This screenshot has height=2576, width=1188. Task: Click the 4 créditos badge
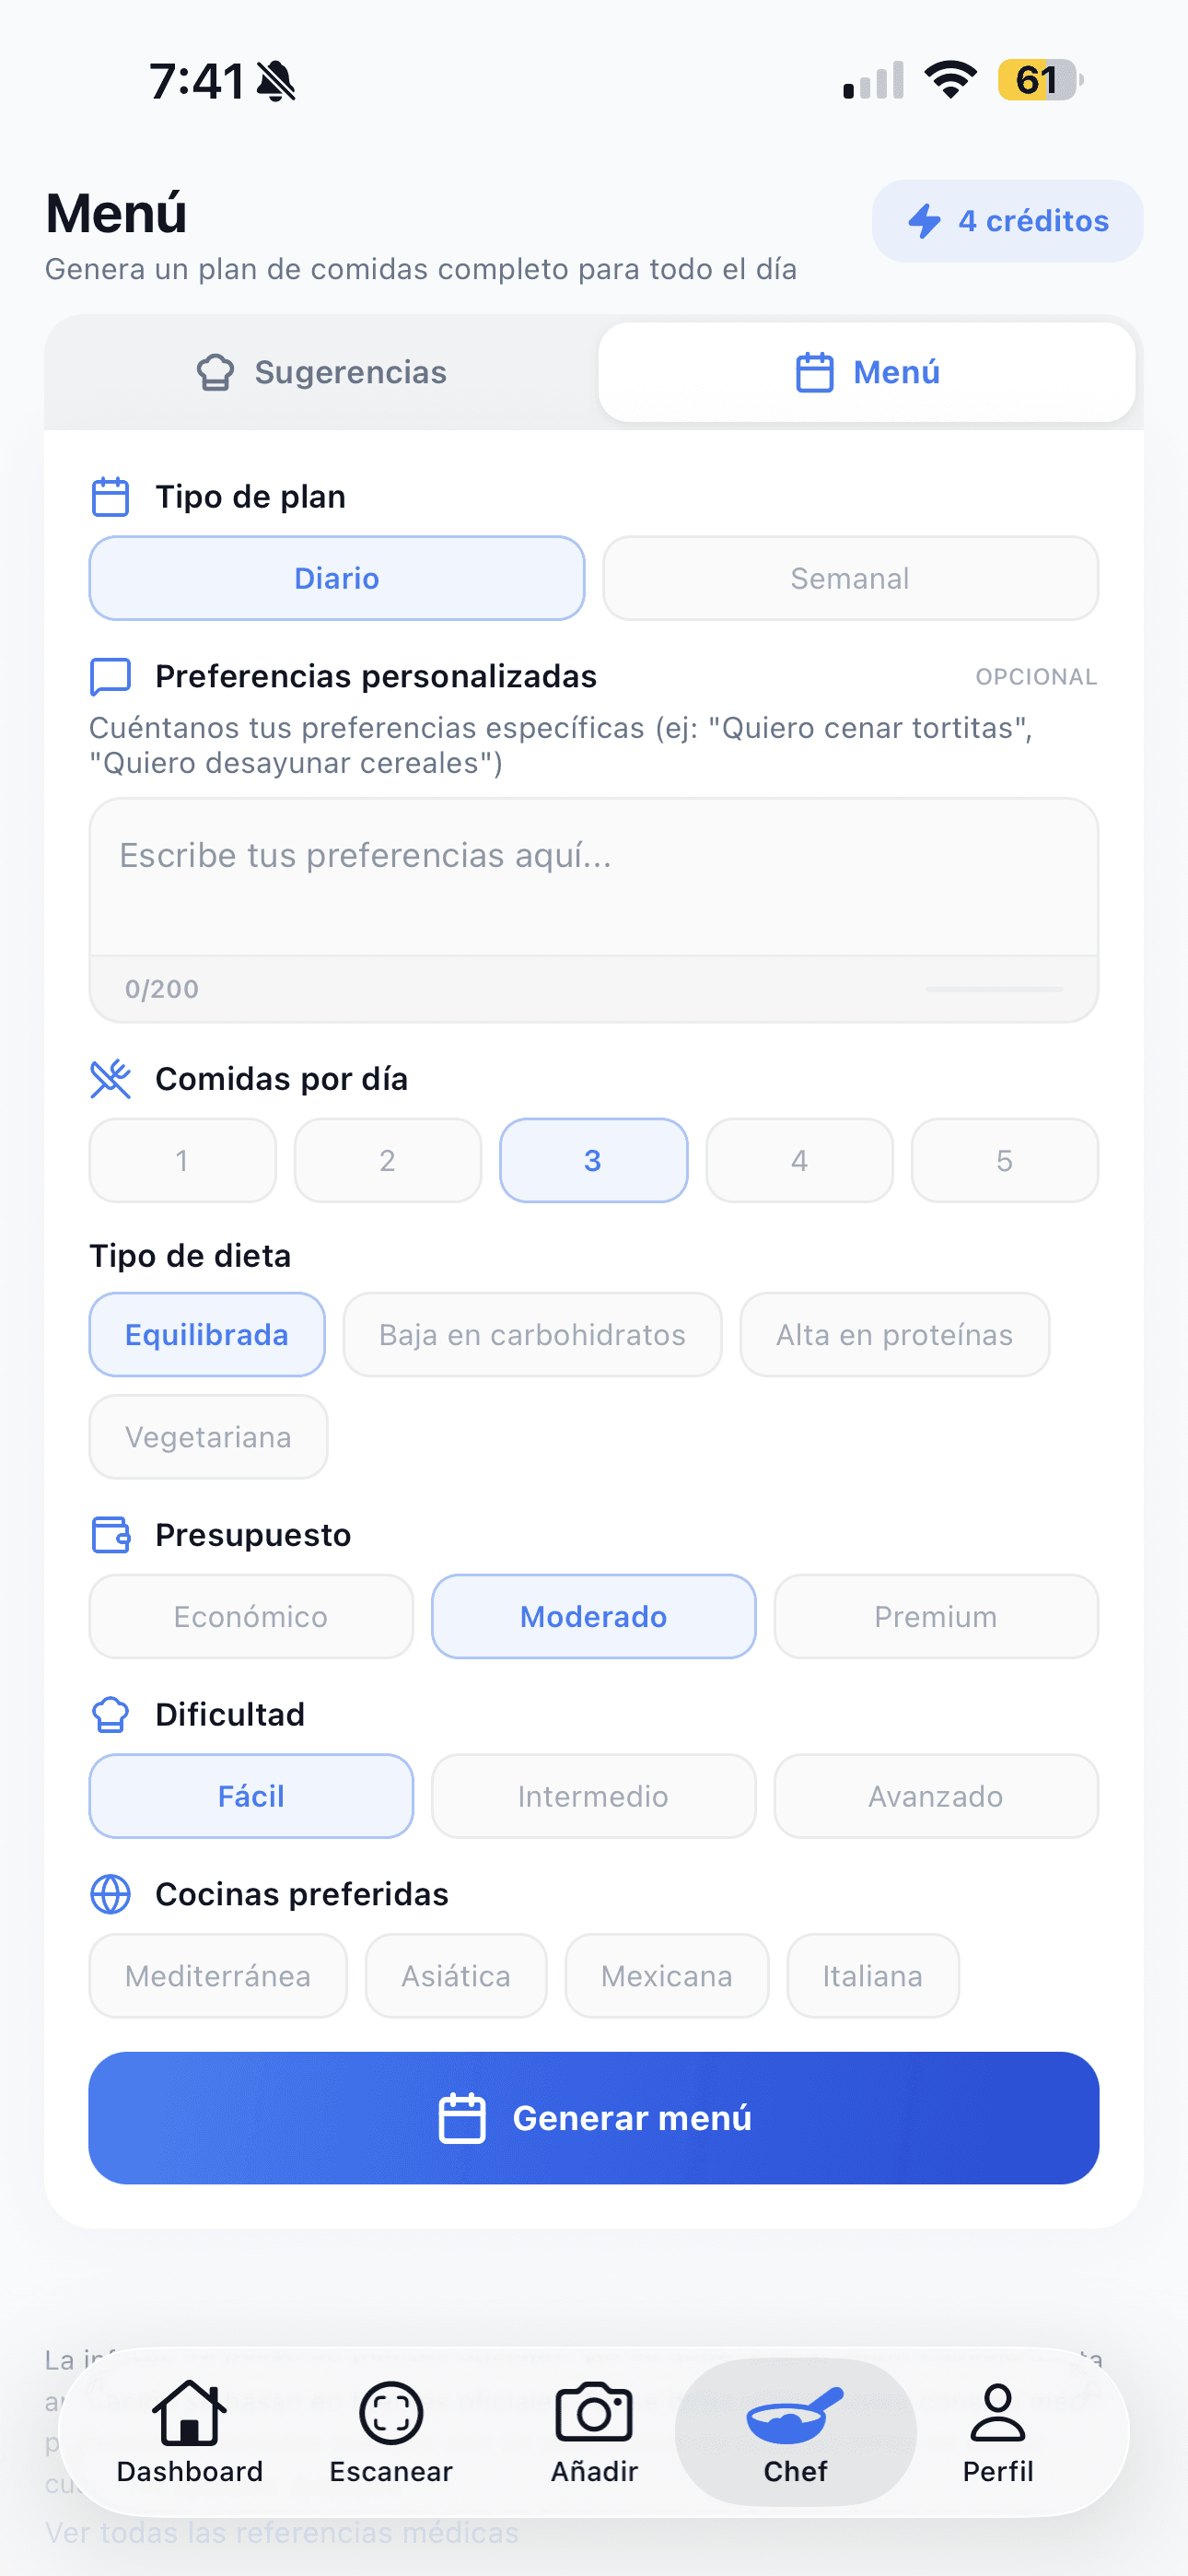pyautogui.click(x=1006, y=222)
